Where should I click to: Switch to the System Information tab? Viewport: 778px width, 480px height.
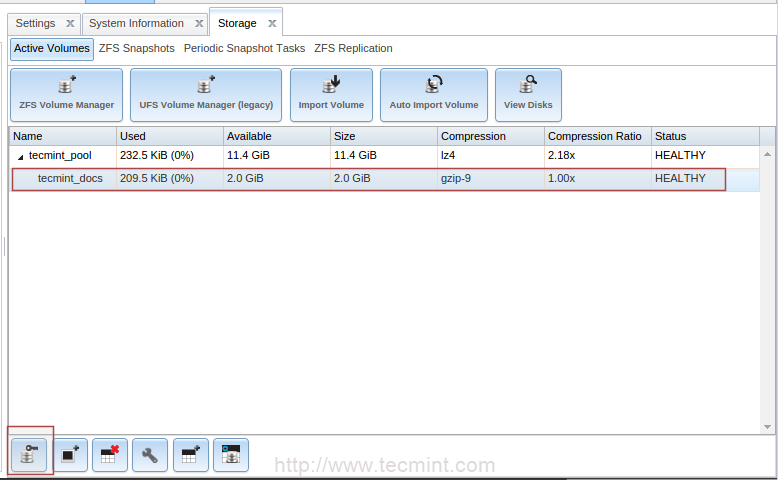pyautogui.click(x=136, y=23)
